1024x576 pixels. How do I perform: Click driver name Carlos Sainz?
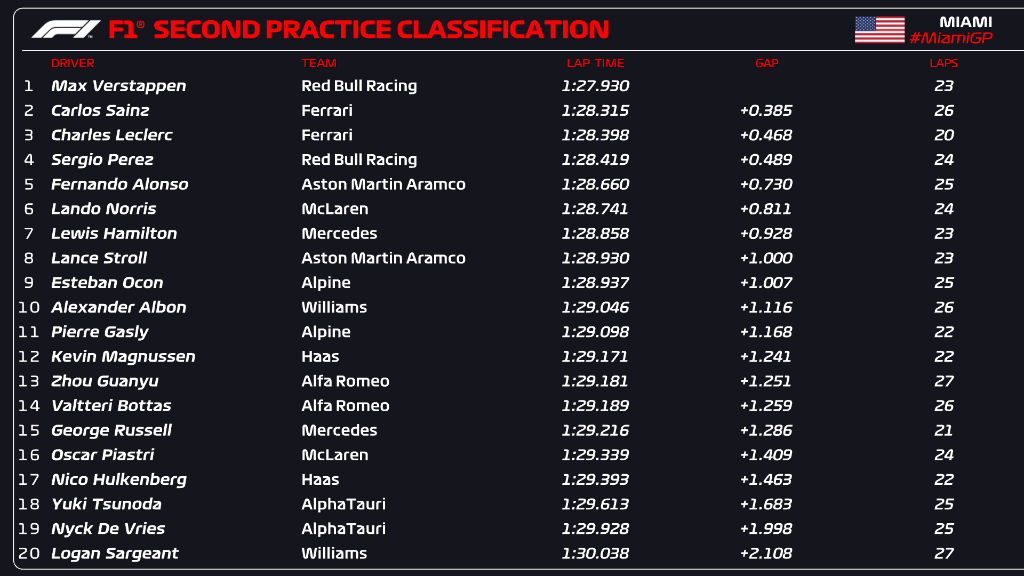(x=100, y=110)
